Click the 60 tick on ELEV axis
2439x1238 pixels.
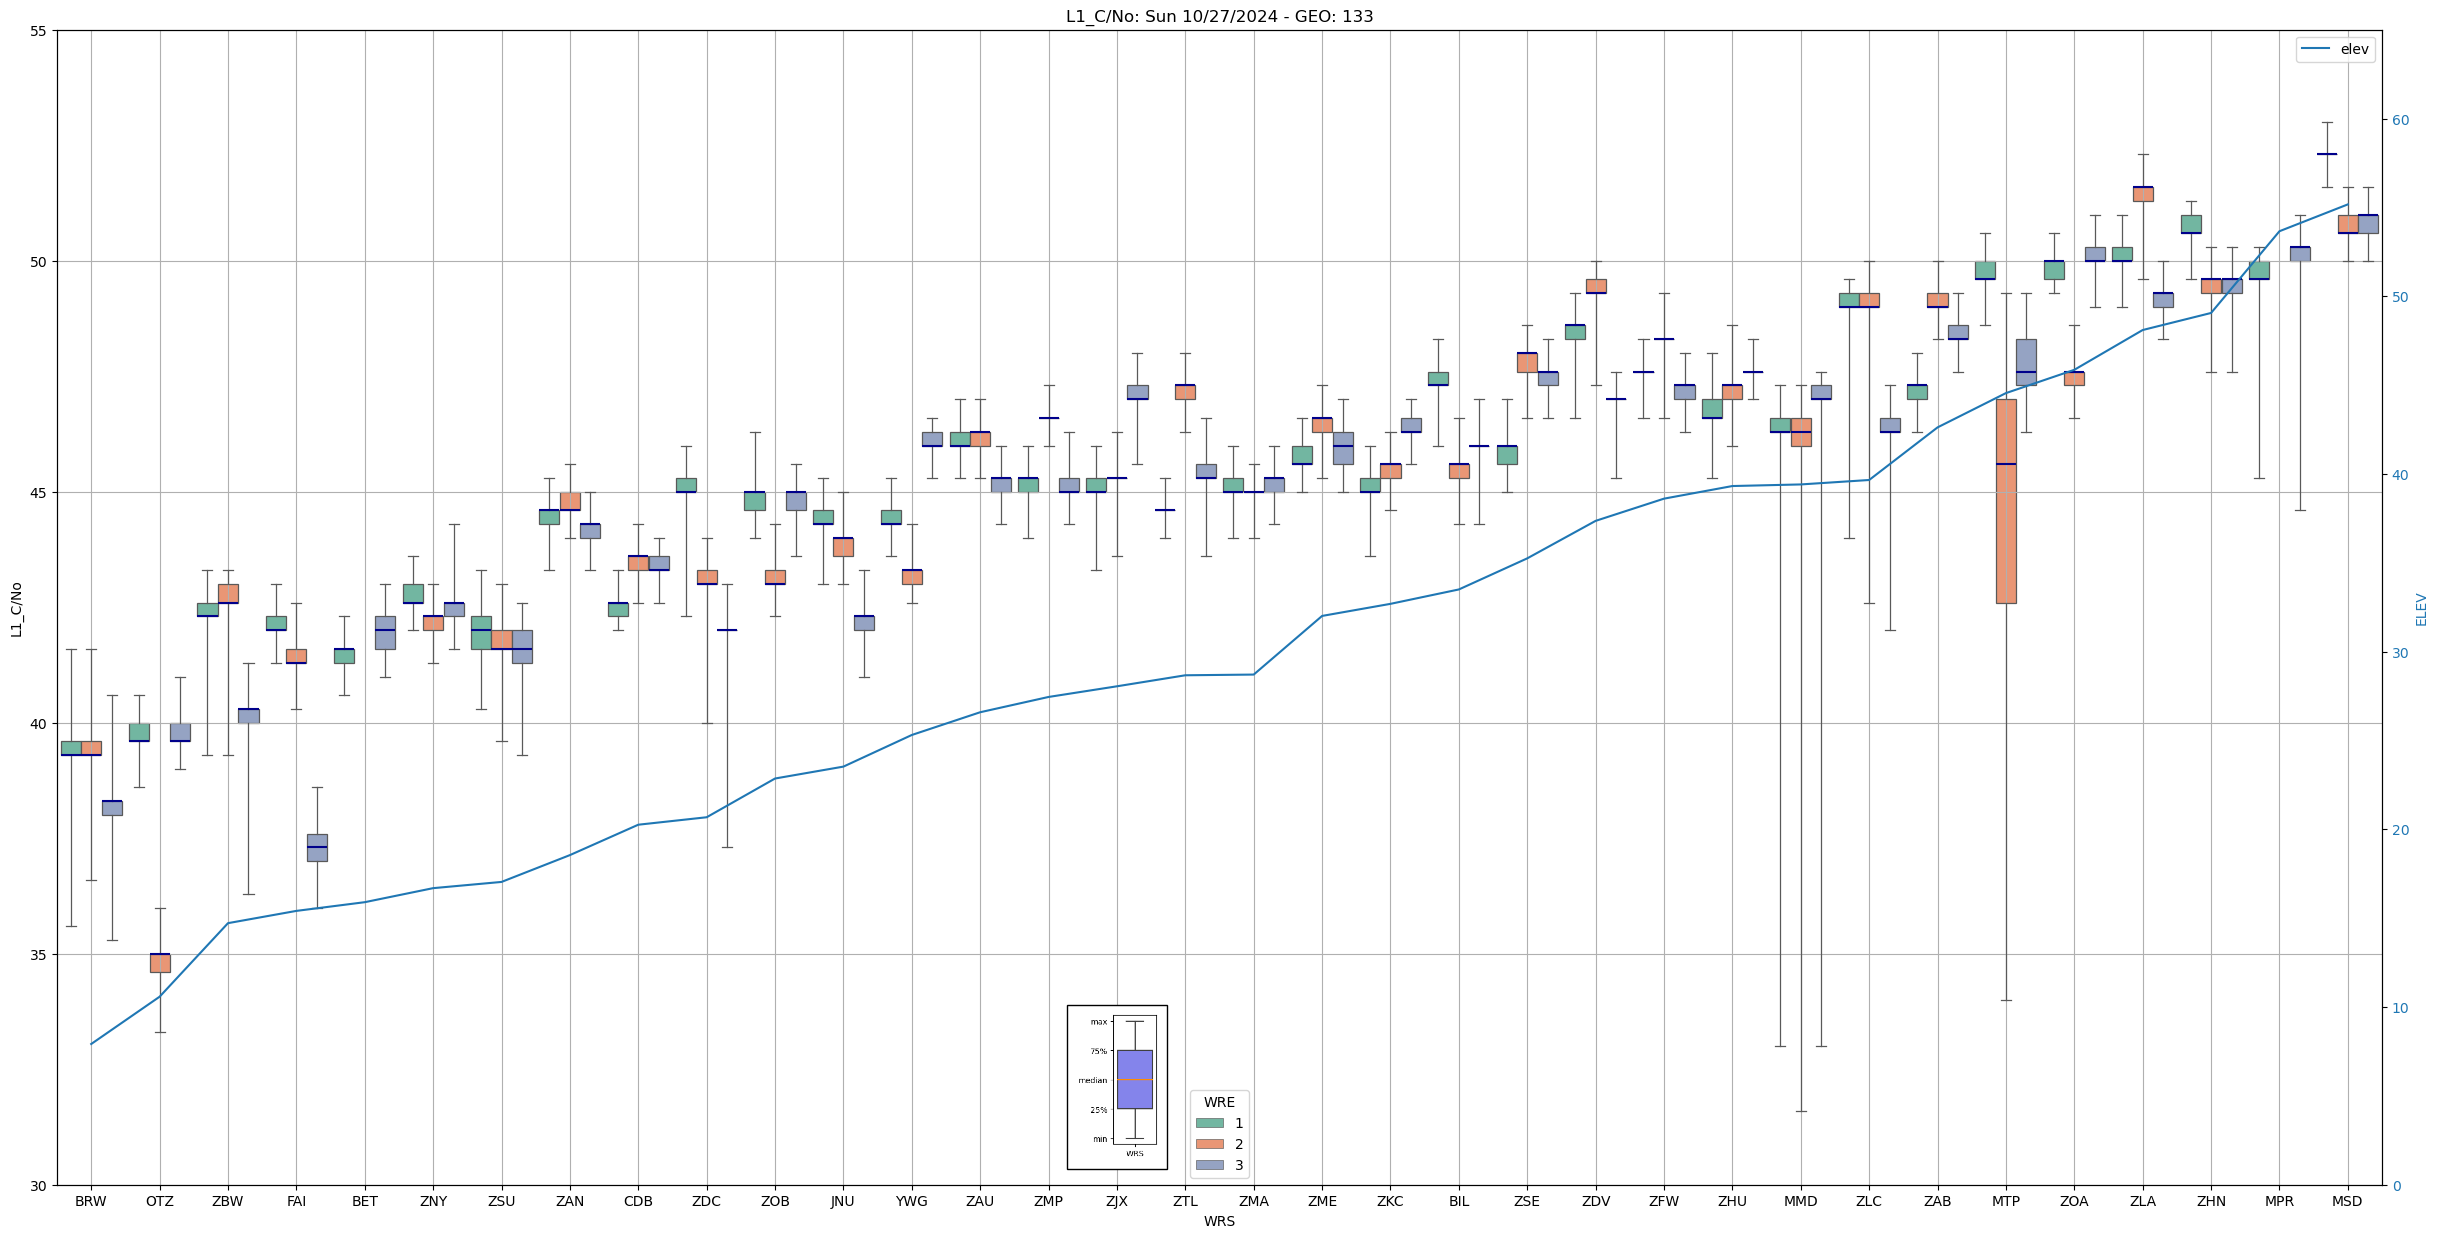pyautogui.click(x=2400, y=120)
